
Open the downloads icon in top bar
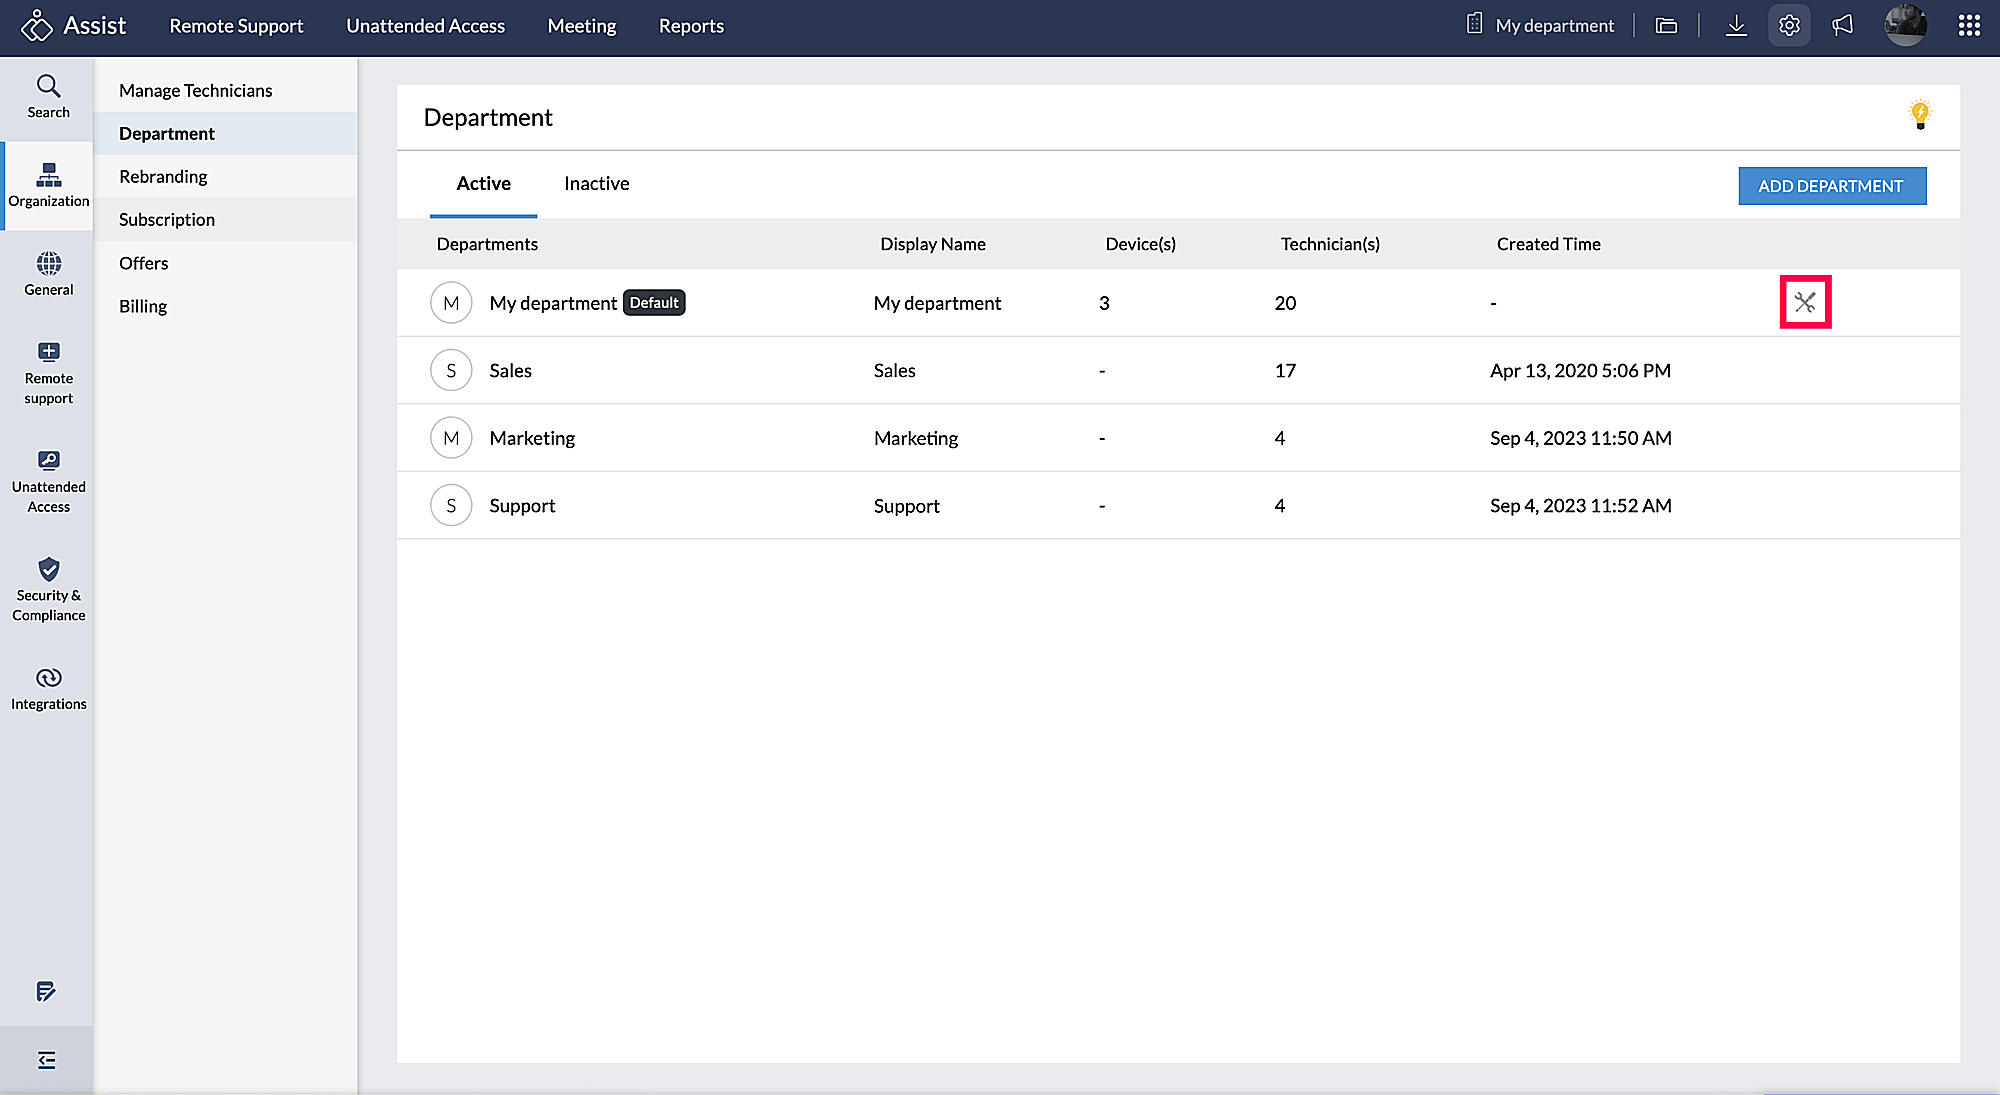tap(1736, 25)
